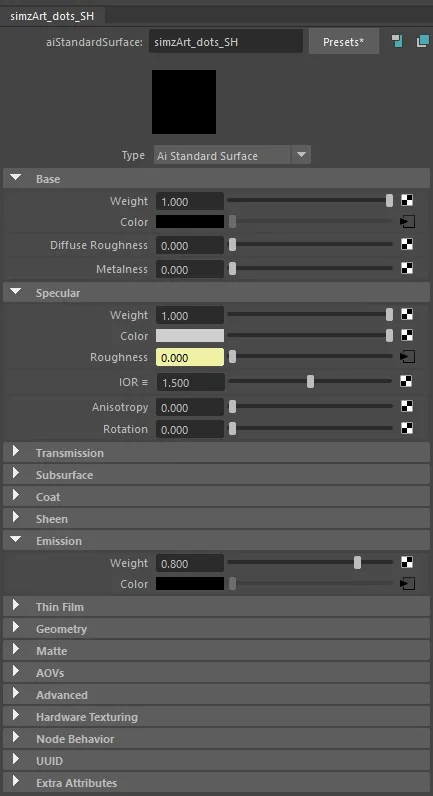Collapse the Specular section

click(16, 292)
